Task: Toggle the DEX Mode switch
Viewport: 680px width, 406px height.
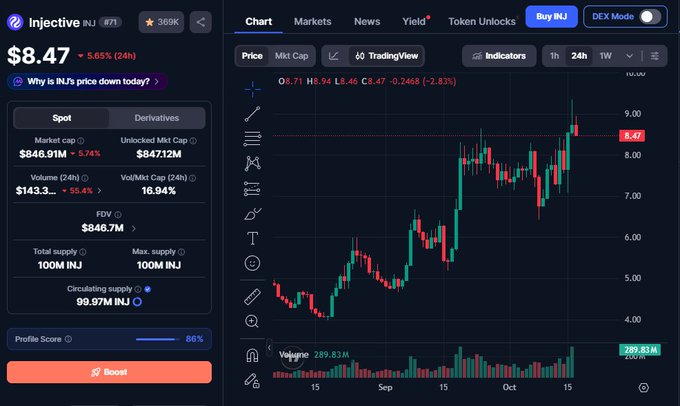Action: click(x=651, y=17)
